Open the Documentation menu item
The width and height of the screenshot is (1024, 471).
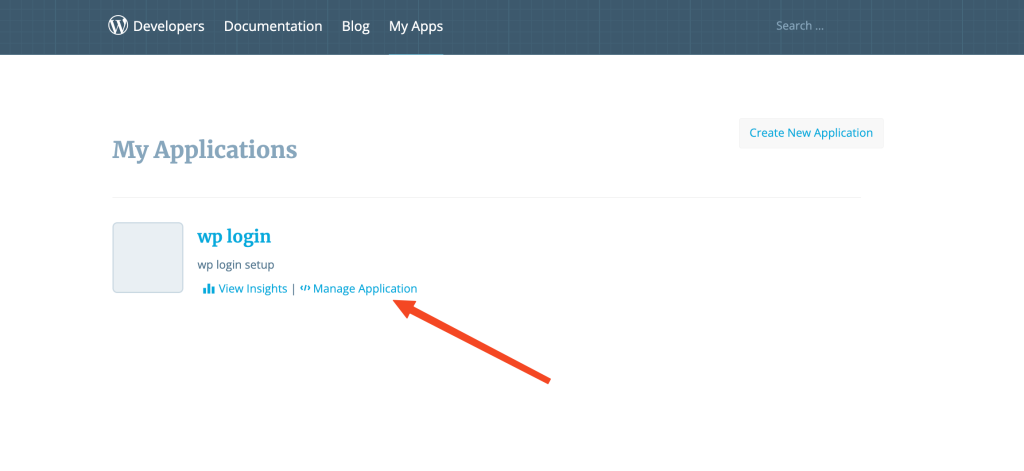273,26
